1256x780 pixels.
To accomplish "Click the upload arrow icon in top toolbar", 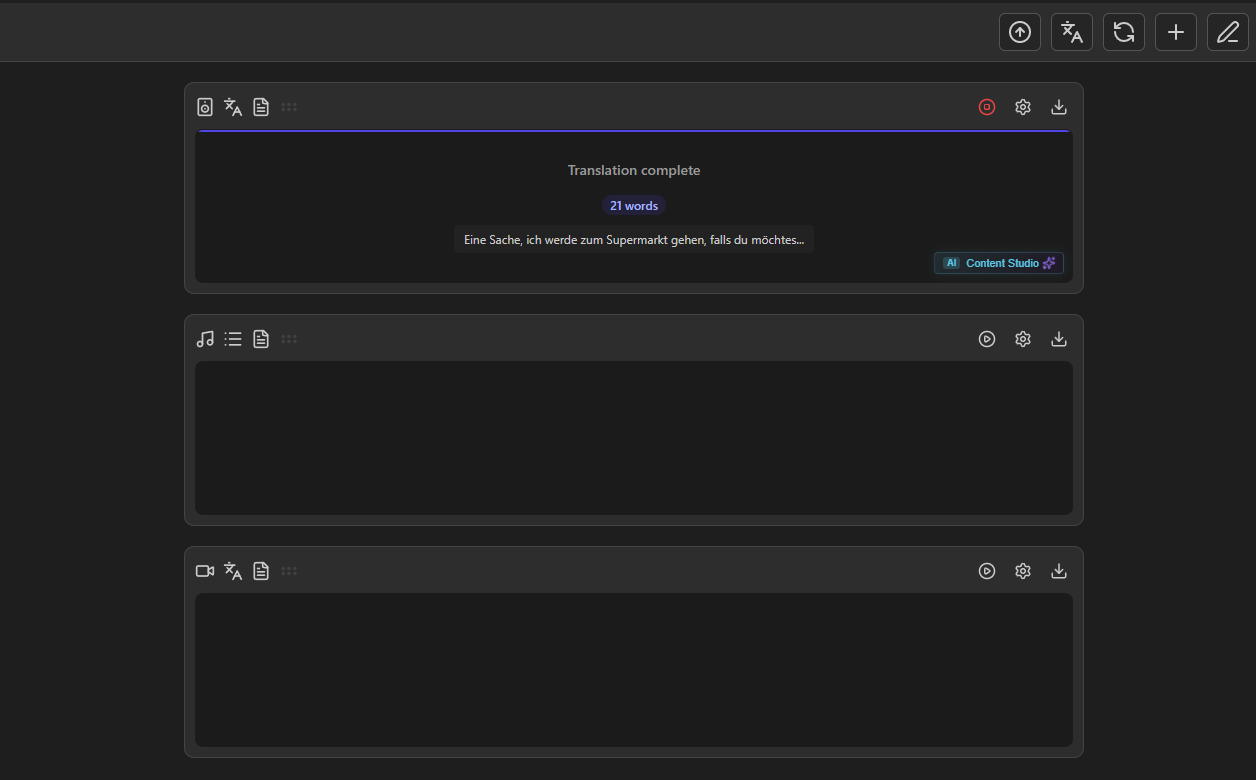I will 1020,32.
